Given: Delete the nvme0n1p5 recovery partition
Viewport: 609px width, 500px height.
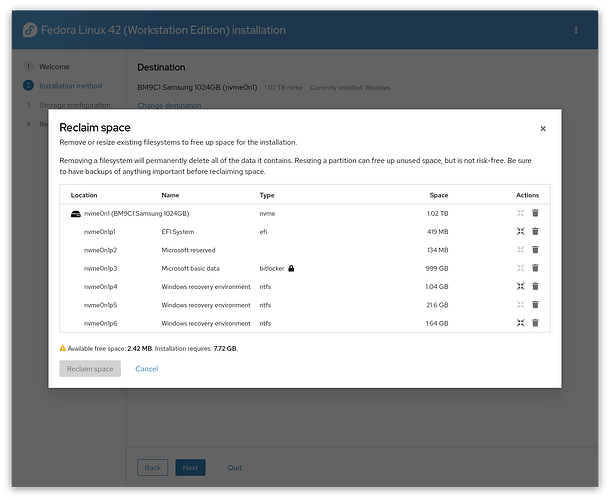Looking at the screenshot, I should 535,305.
